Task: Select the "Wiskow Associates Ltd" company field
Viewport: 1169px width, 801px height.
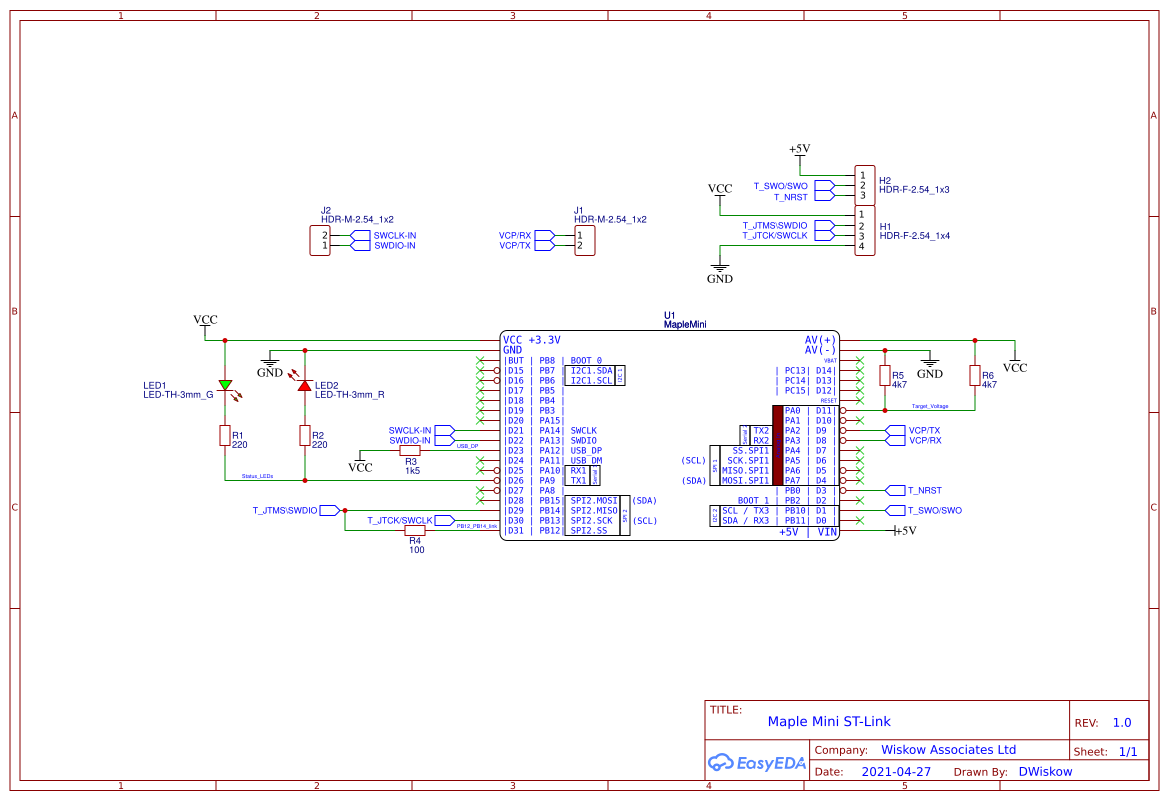Action: point(948,750)
